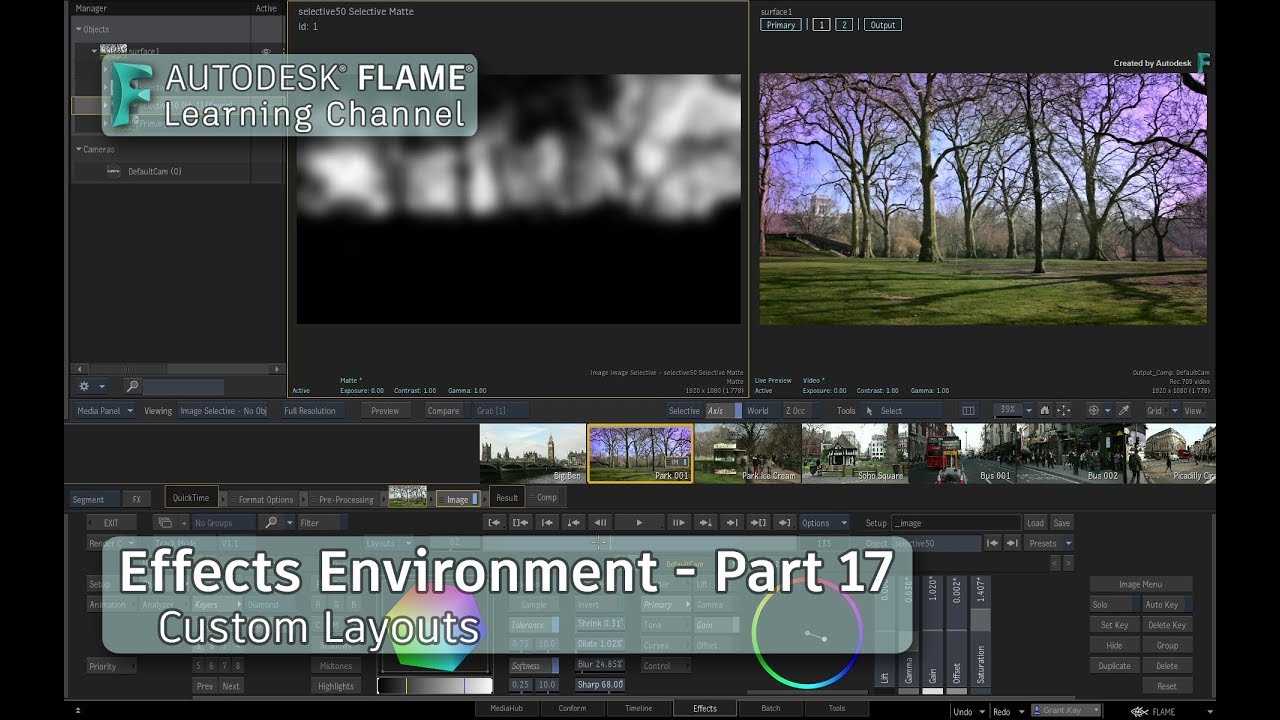Screen dimensions: 1280x720
Task: Click next object arrow beside selective50
Action: (x=1012, y=543)
